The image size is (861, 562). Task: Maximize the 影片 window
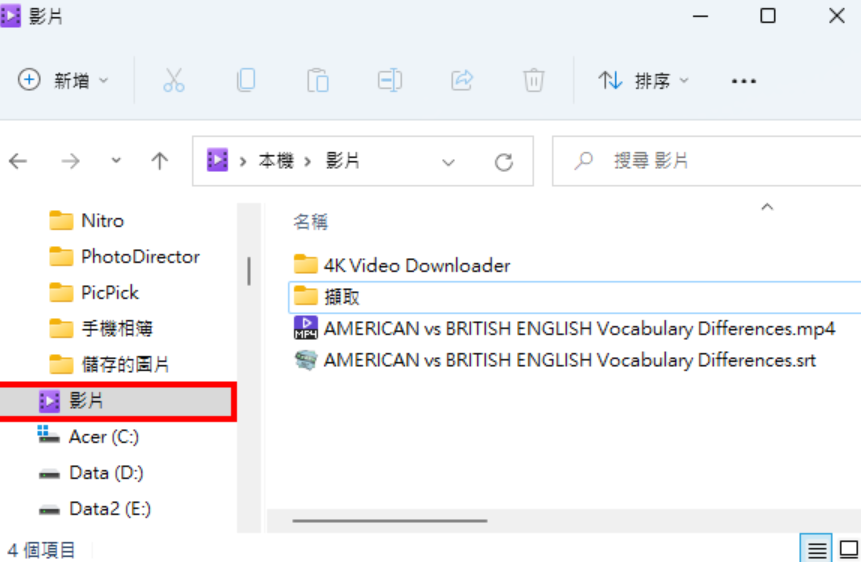tap(768, 16)
